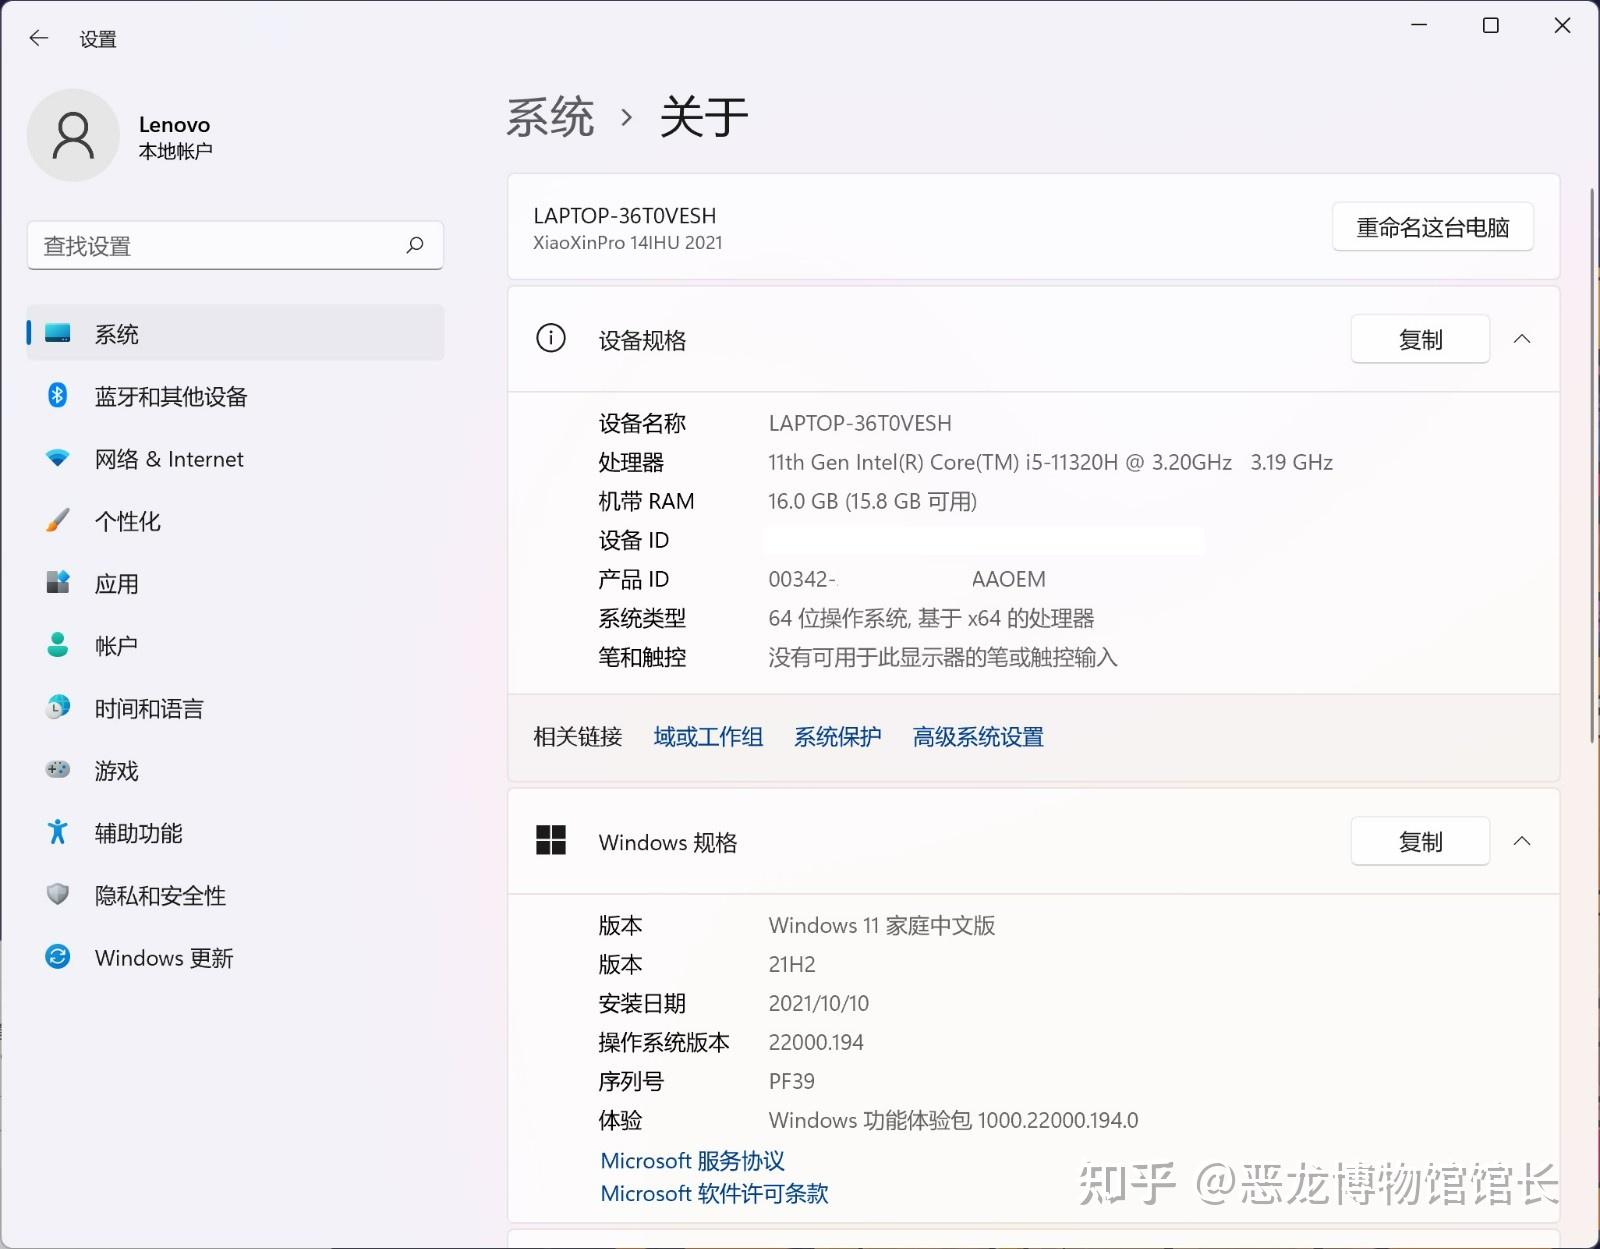Screen dimensions: 1600x1249
Task: Click inside the 查找设置 search field
Action: pos(200,245)
